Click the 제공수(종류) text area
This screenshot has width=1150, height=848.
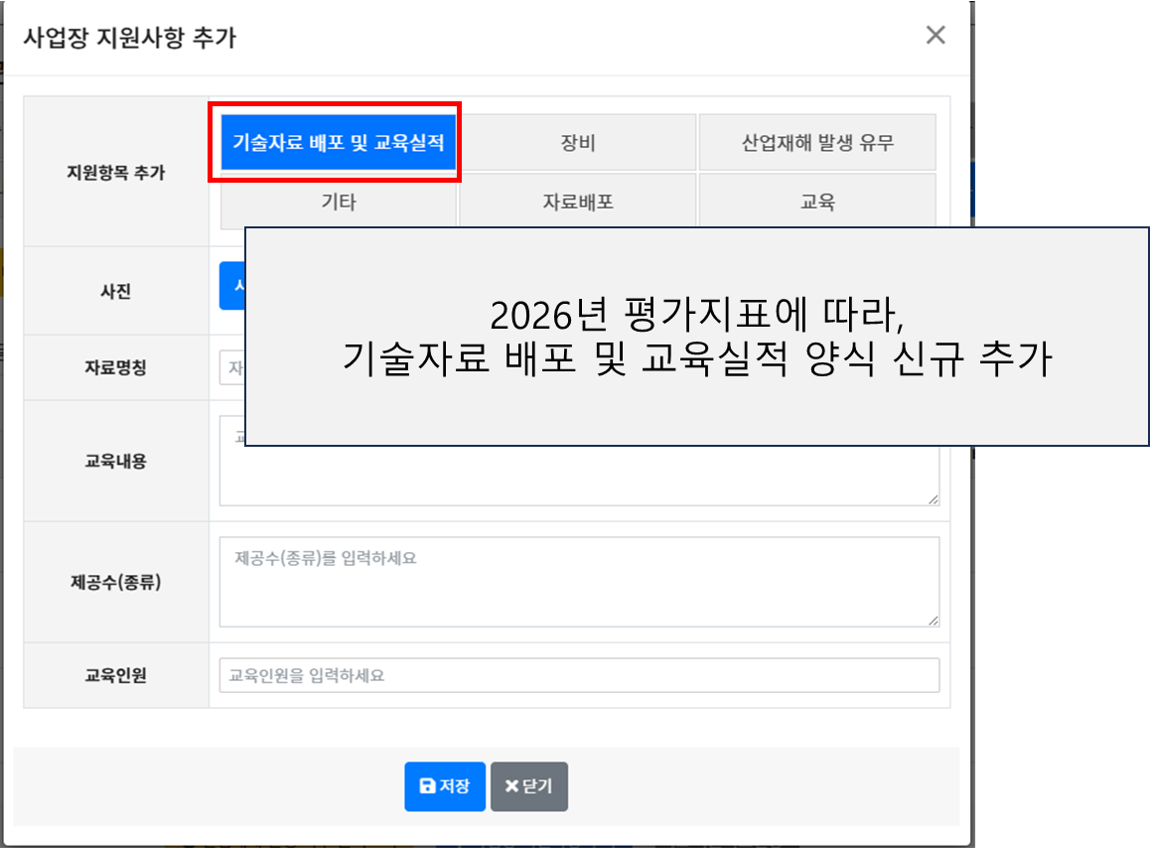(x=579, y=582)
